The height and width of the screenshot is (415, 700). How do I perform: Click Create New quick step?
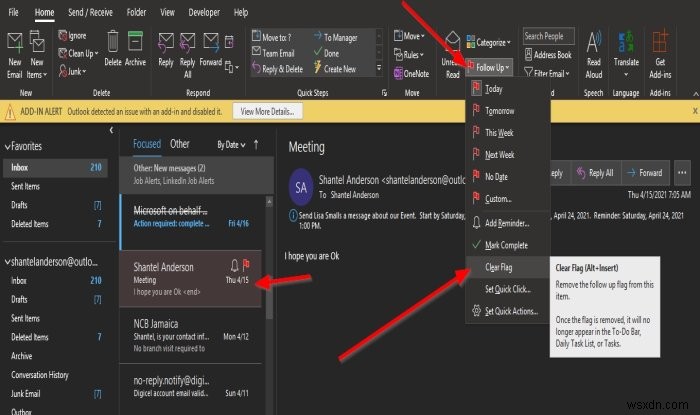click(335, 69)
